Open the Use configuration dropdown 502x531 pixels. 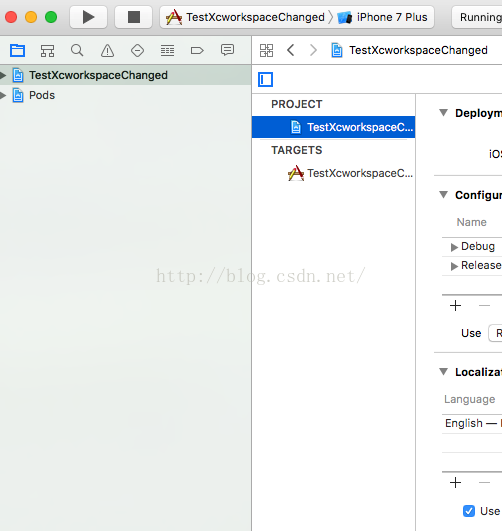tap(495, 333)
